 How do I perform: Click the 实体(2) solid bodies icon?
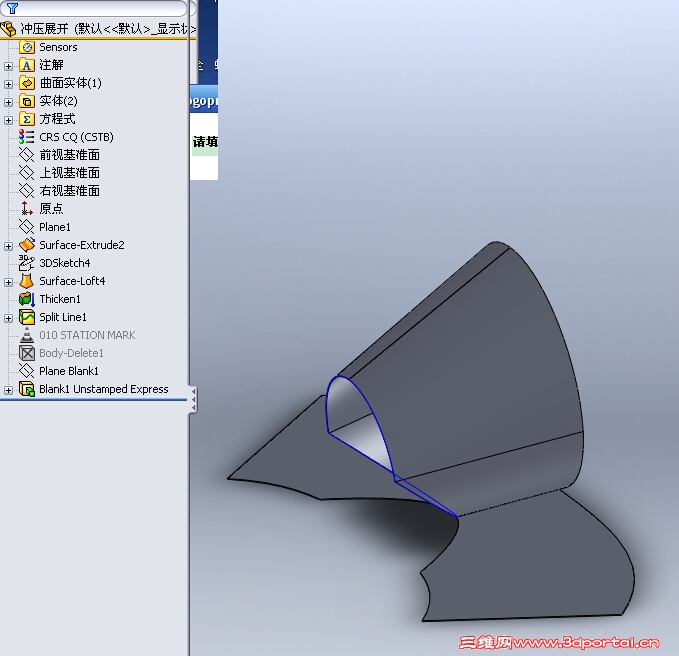coord(27,101)
